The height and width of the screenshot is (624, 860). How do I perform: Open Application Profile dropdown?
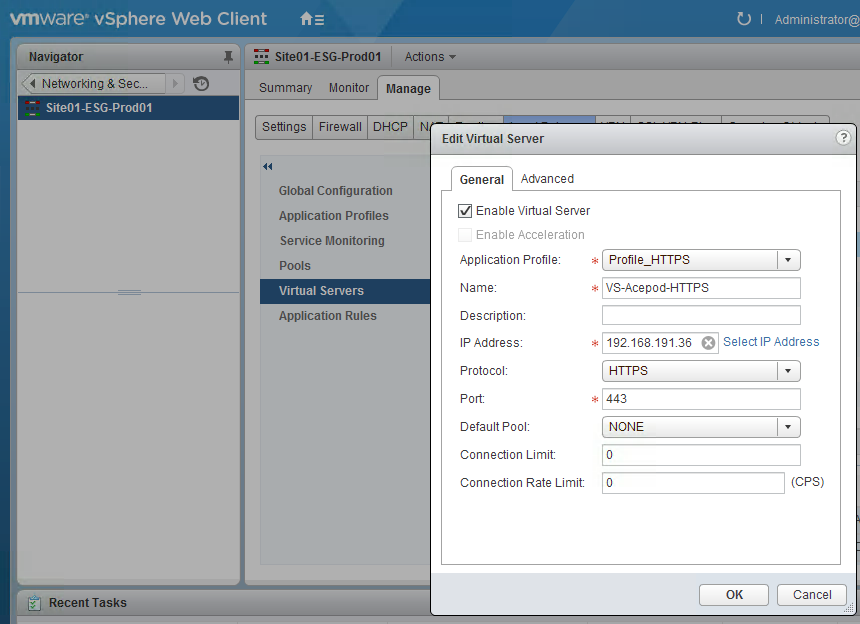[701, 260]
